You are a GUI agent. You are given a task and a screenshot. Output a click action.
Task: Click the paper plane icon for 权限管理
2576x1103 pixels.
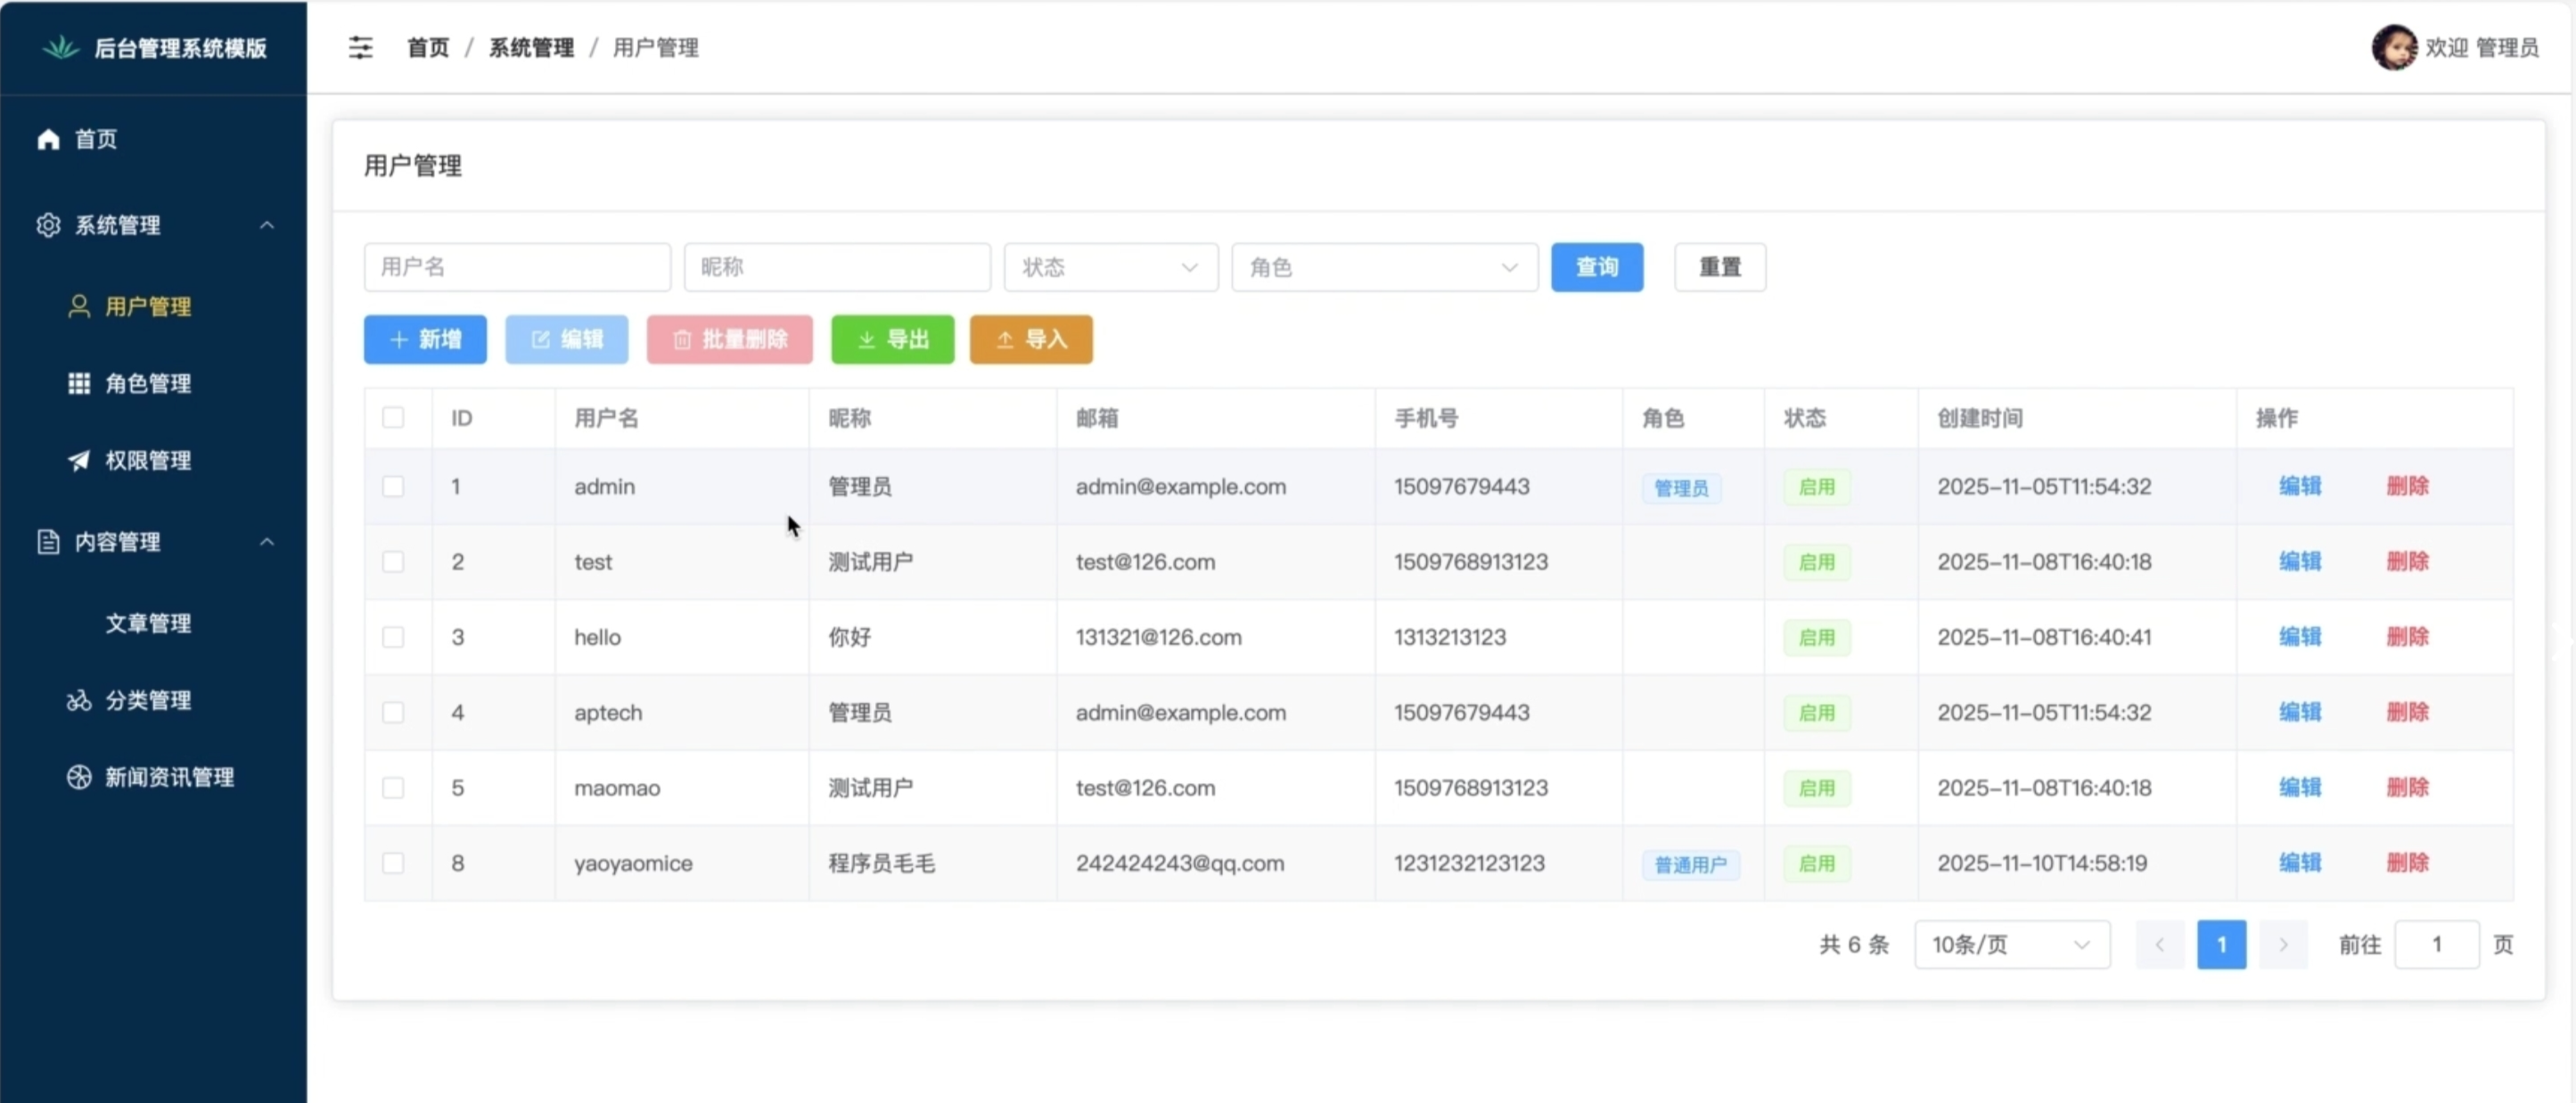coord(79,460)
